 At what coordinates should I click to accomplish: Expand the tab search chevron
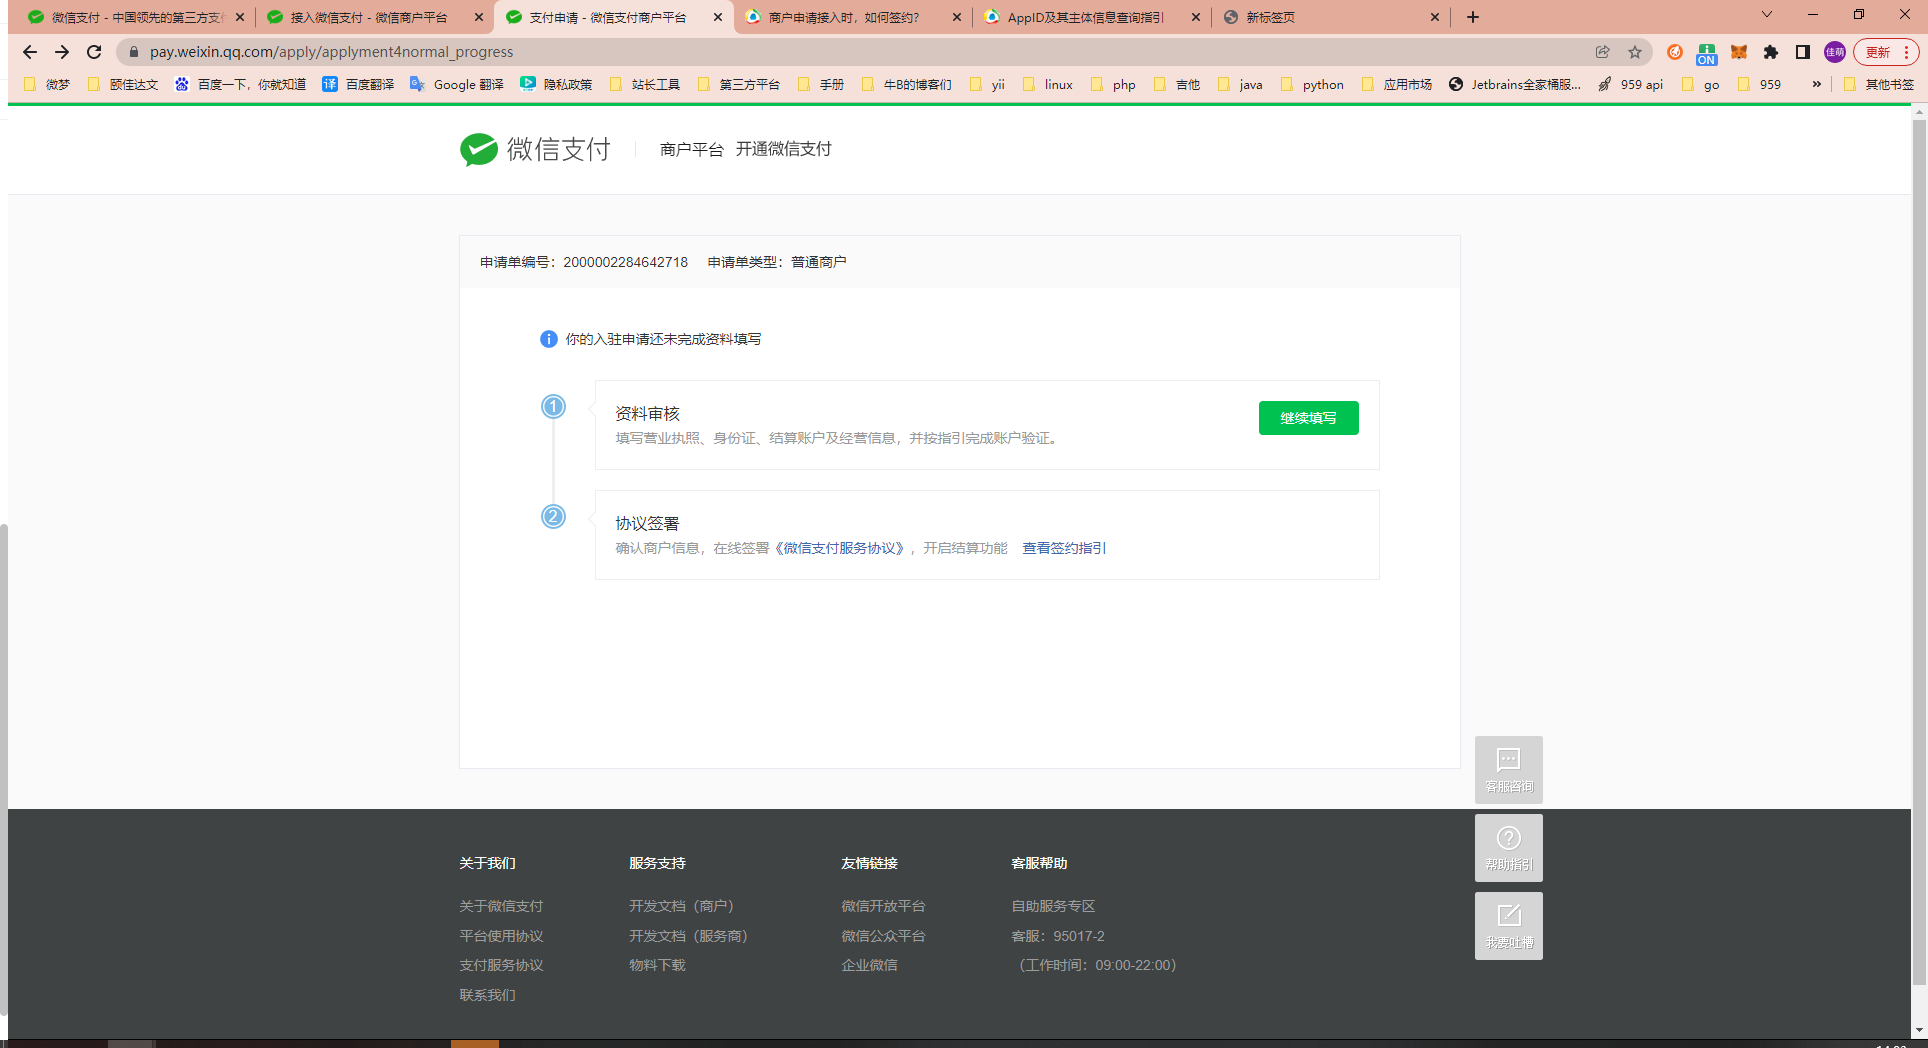click(1767, 15)
